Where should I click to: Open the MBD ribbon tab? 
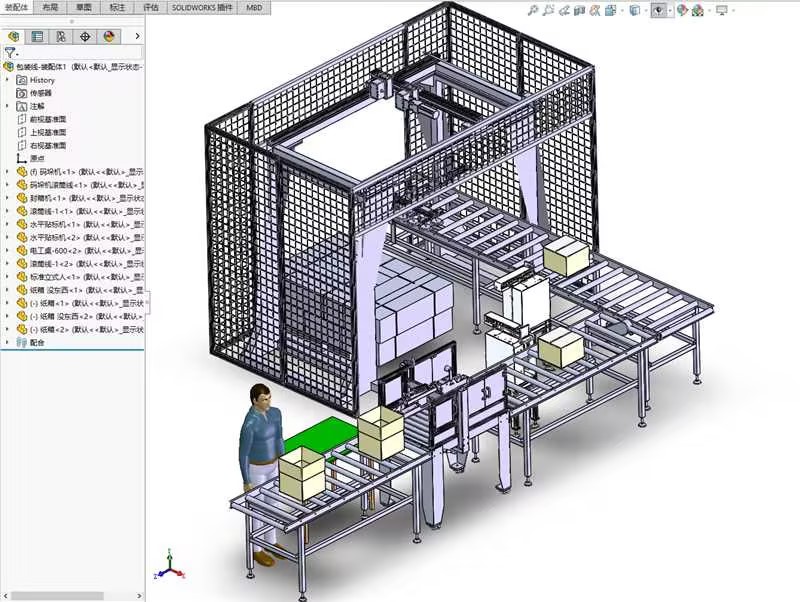[255, 6]
